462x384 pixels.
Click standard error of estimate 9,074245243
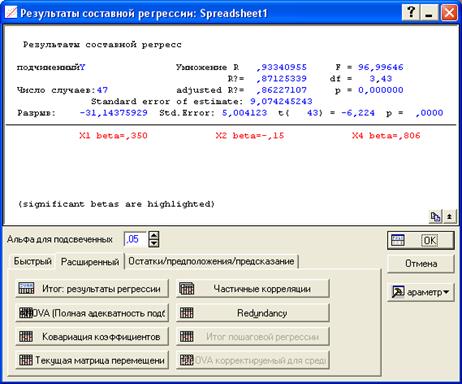tap(281, 101)
